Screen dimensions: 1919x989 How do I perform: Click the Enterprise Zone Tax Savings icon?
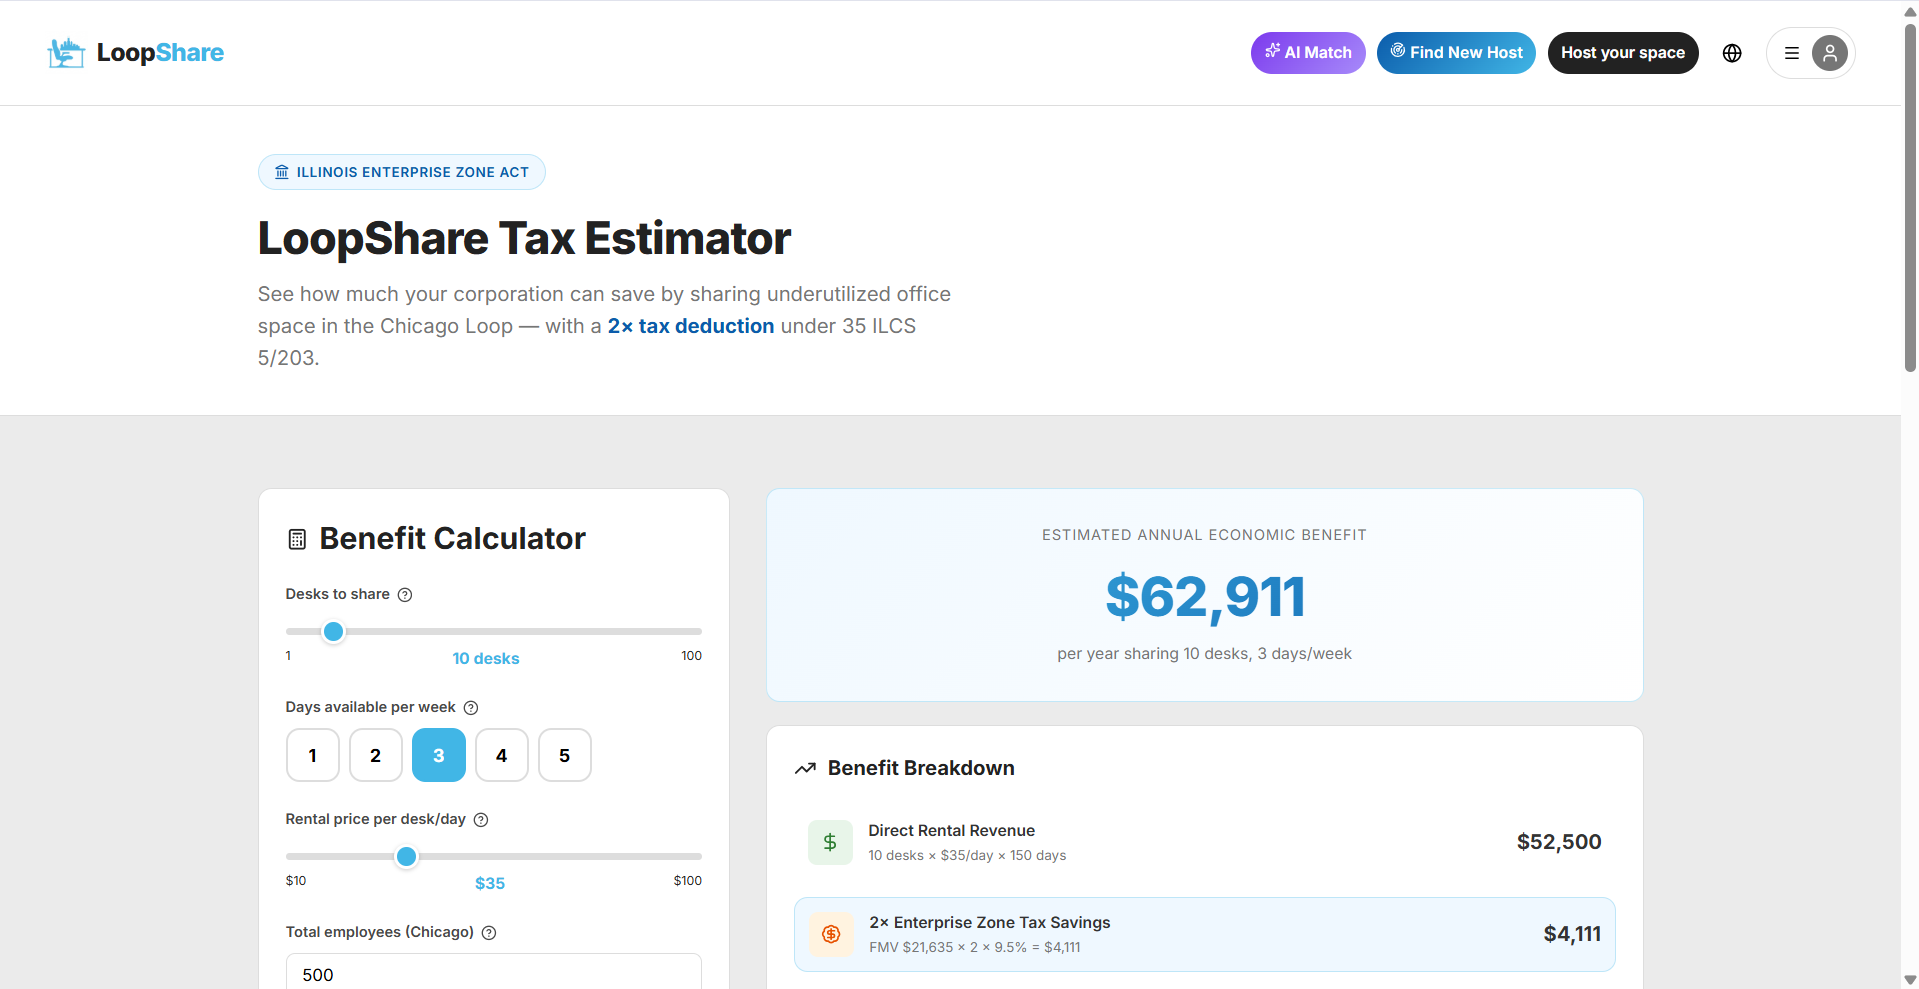pos(831,934)
